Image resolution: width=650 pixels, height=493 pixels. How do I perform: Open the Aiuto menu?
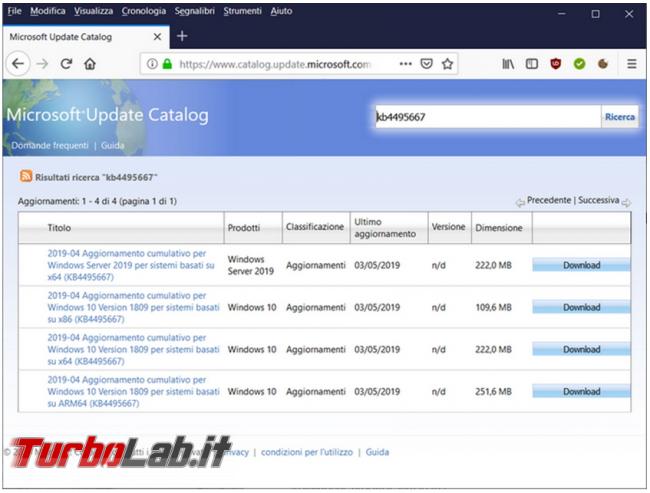click(x=281, y=11)
